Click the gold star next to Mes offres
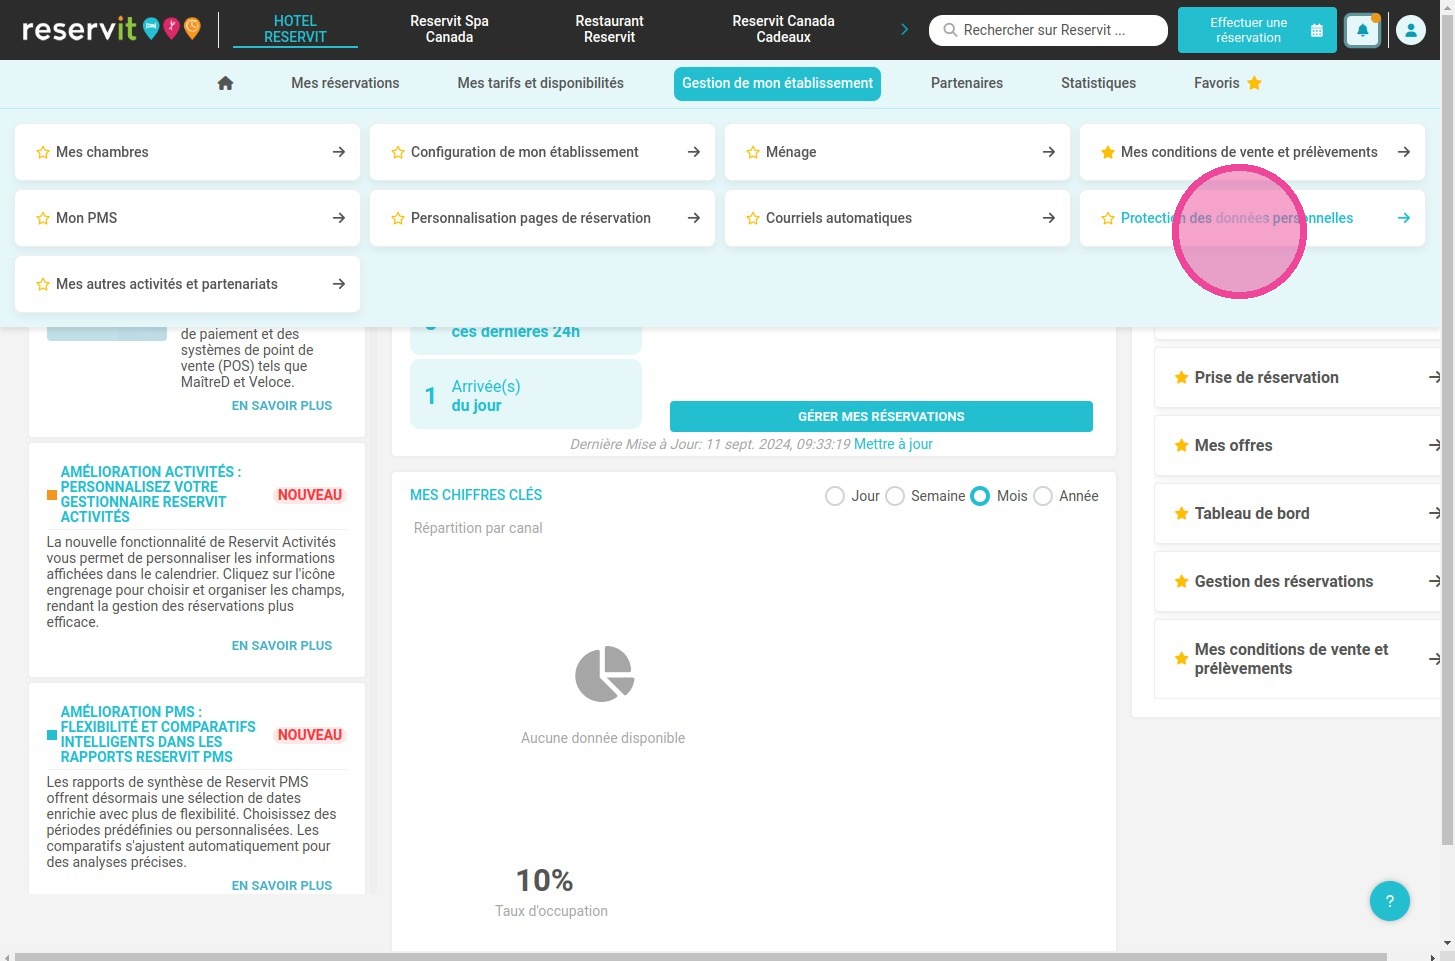Viewport: 1455px width, 961px height. (x=1181, y=445)
